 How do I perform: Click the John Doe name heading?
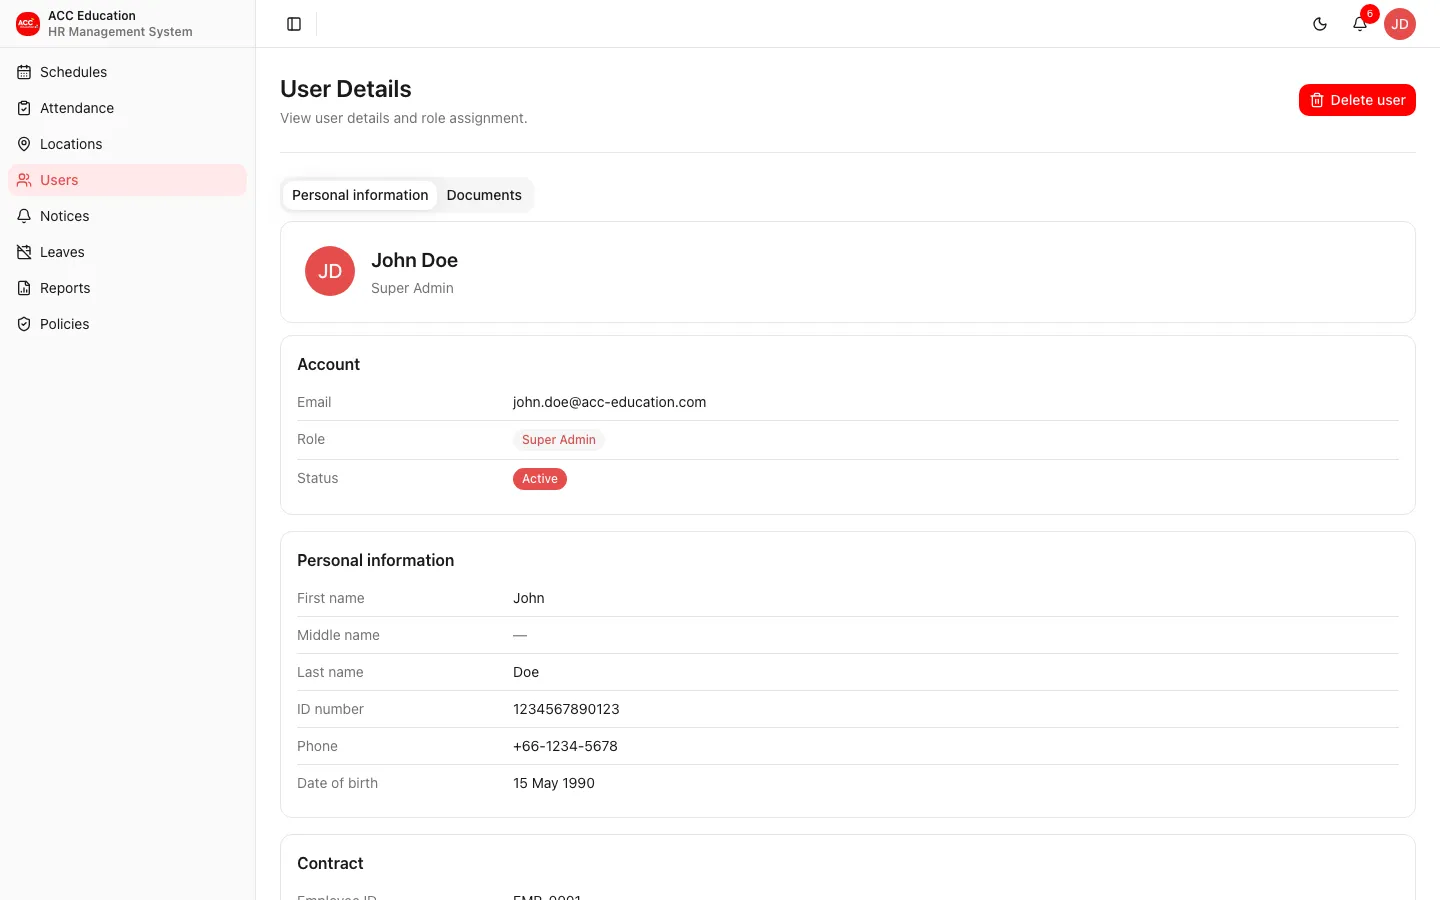point(414,260)
